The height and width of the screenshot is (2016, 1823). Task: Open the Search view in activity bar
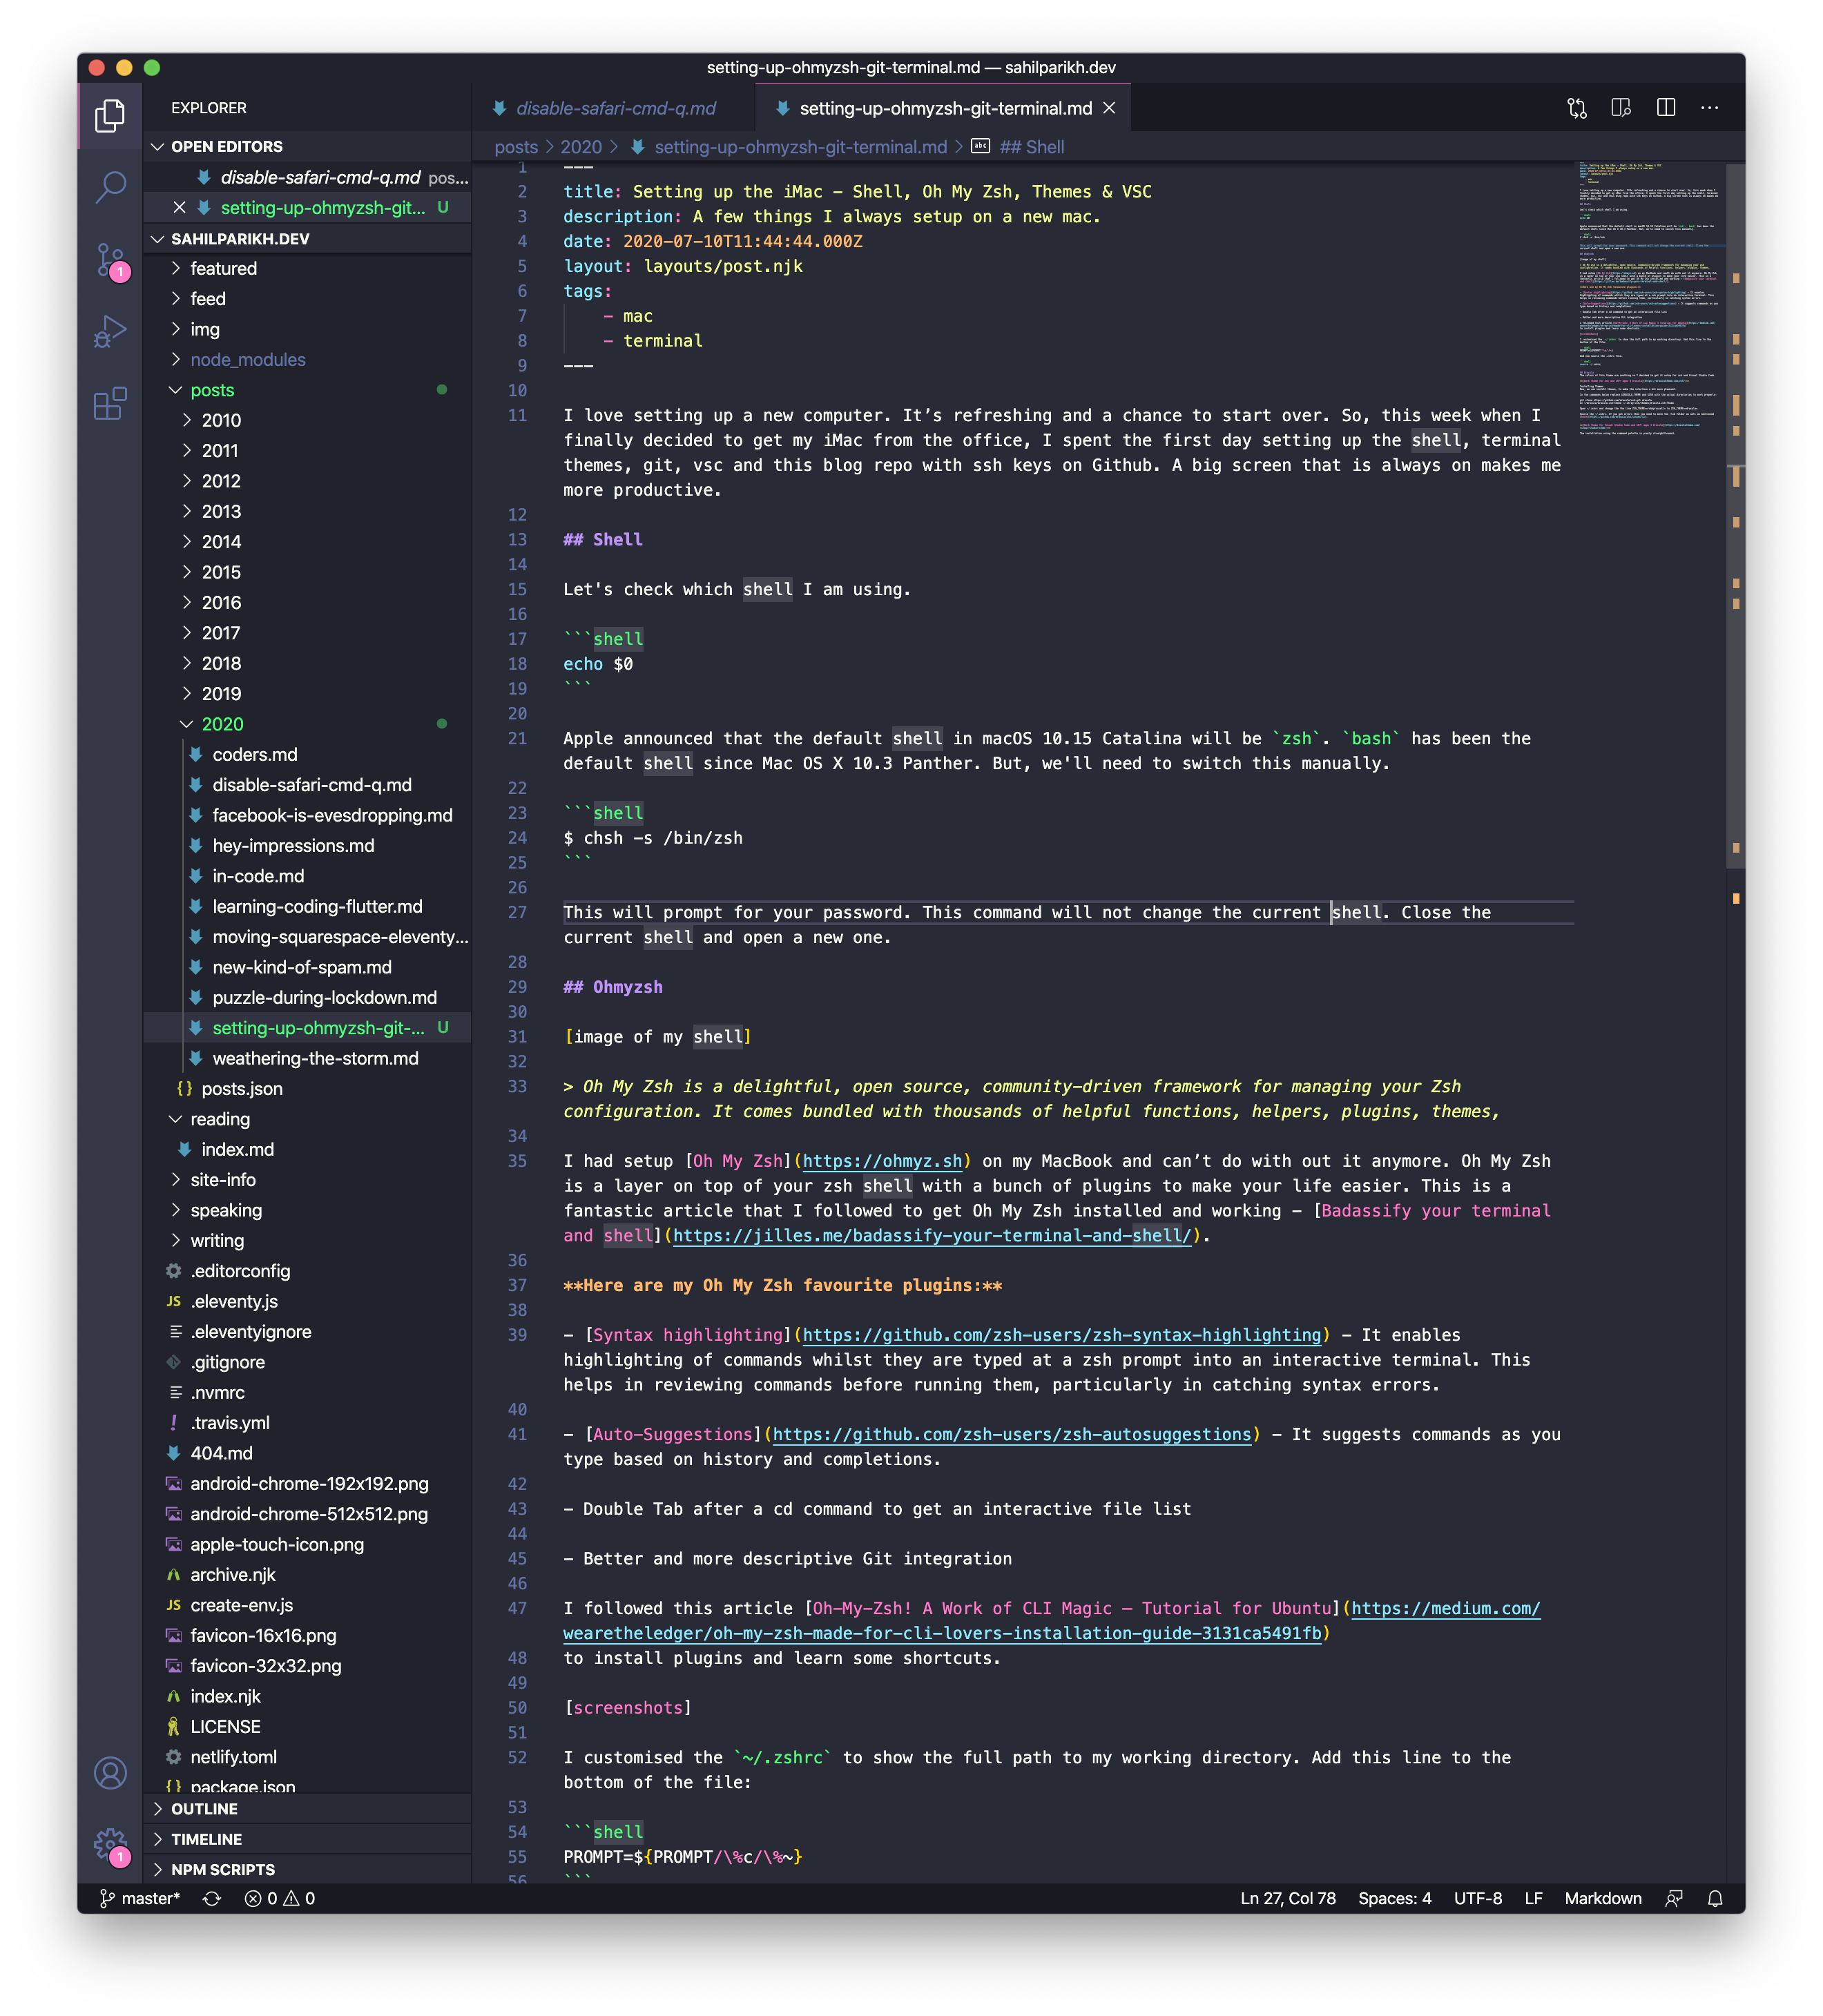(x=110, y=186)
